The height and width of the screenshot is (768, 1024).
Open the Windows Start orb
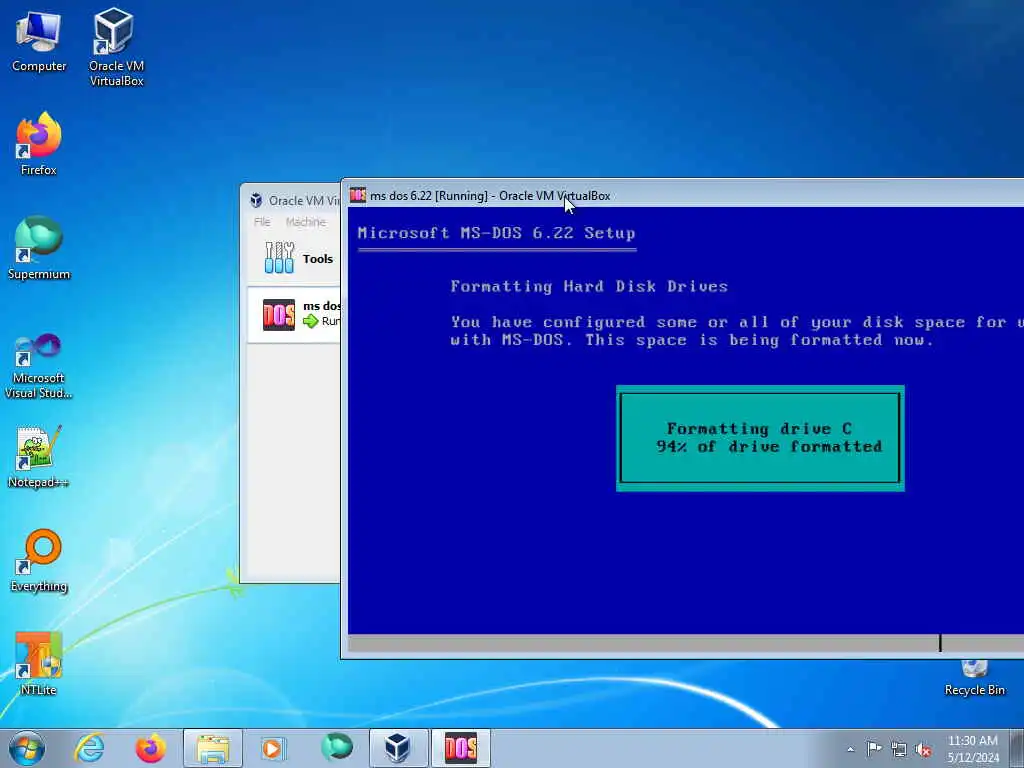[x=27, y=748]
